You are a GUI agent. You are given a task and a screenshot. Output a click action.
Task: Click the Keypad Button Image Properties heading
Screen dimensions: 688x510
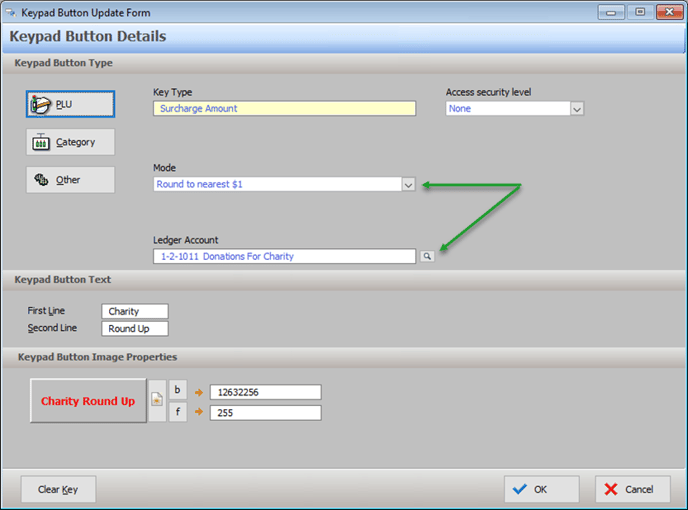(97, 357)
